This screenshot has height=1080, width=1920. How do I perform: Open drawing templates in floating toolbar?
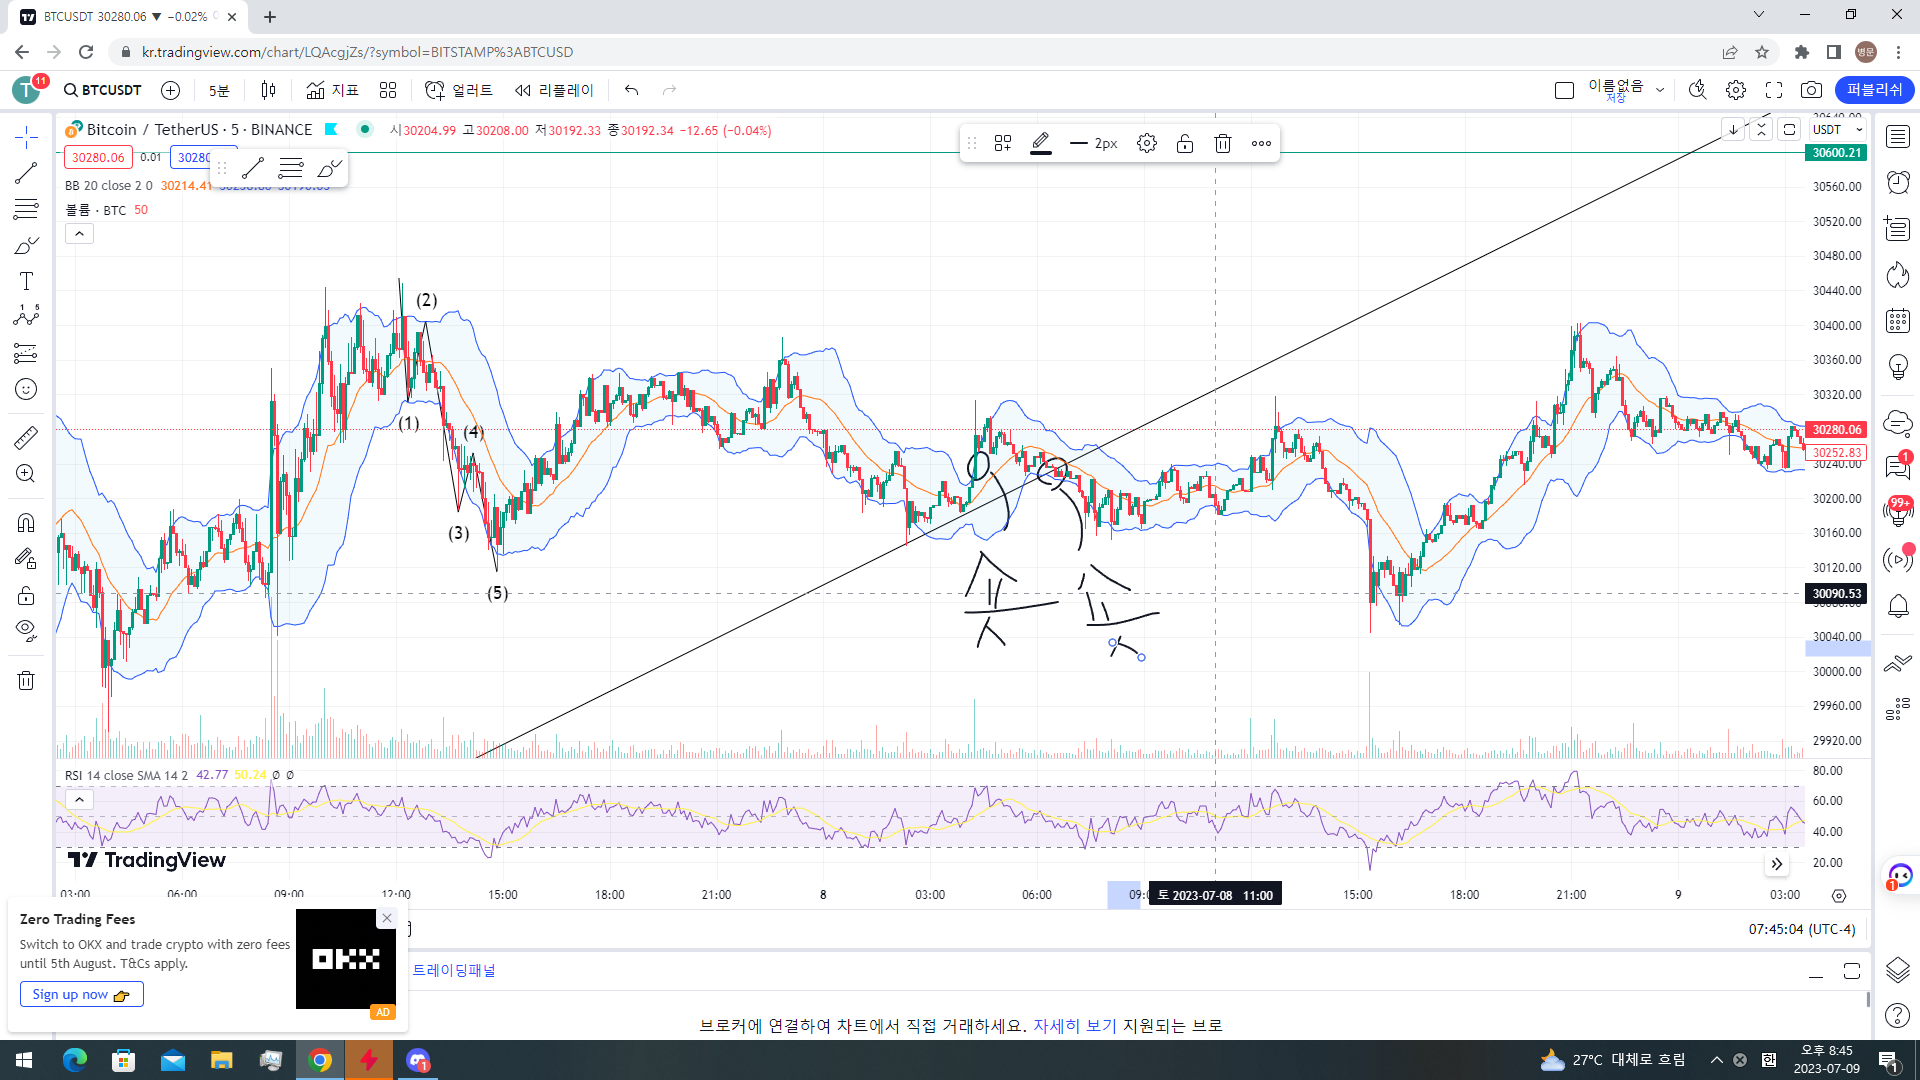[1003, 144]
